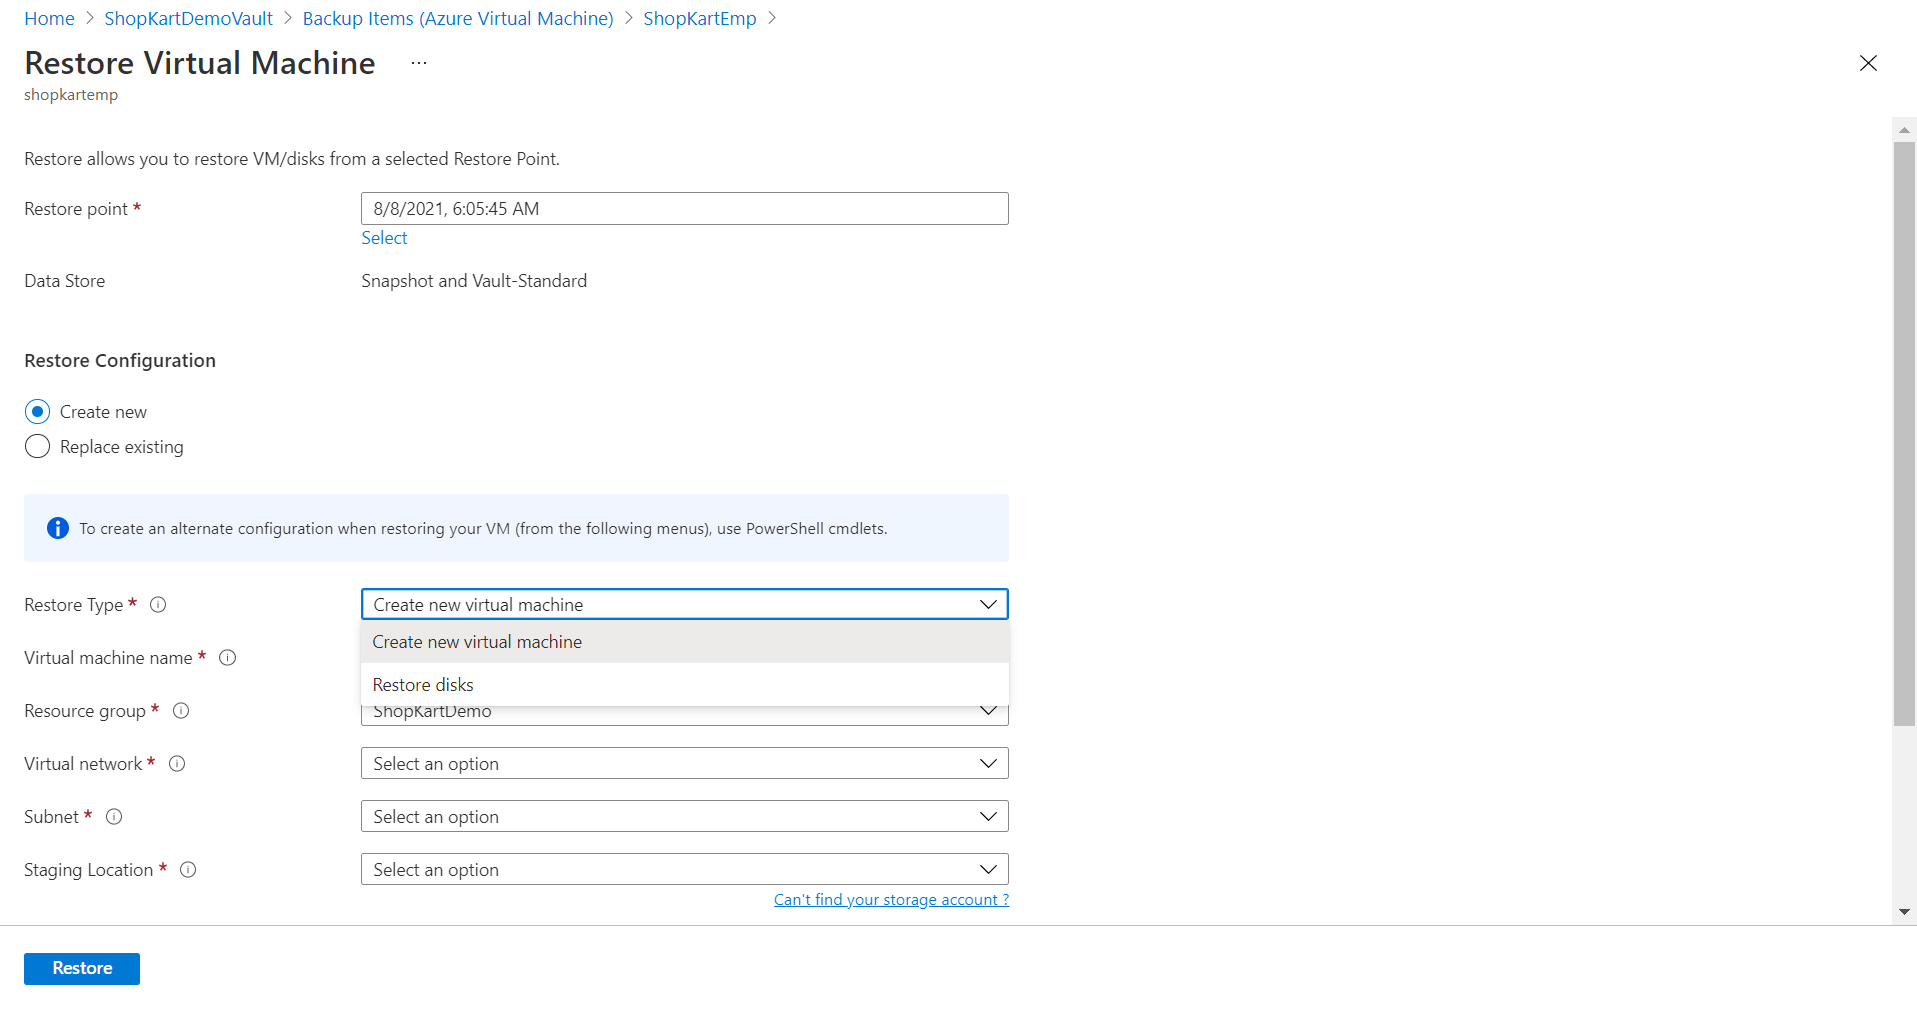Open Can't find your storage account link
The width and height of the screenshot is (1917, 1019).
point(891,900)
